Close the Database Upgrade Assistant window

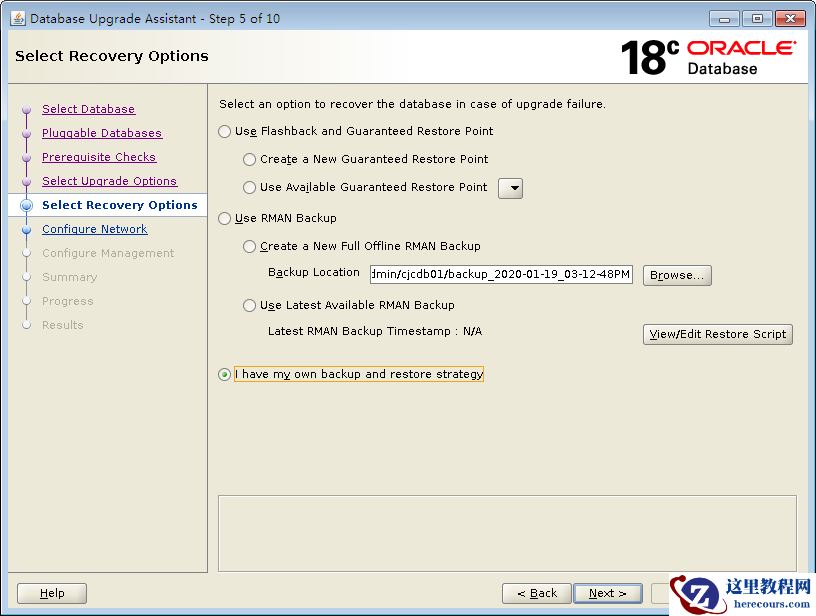[x=790, y=19]
